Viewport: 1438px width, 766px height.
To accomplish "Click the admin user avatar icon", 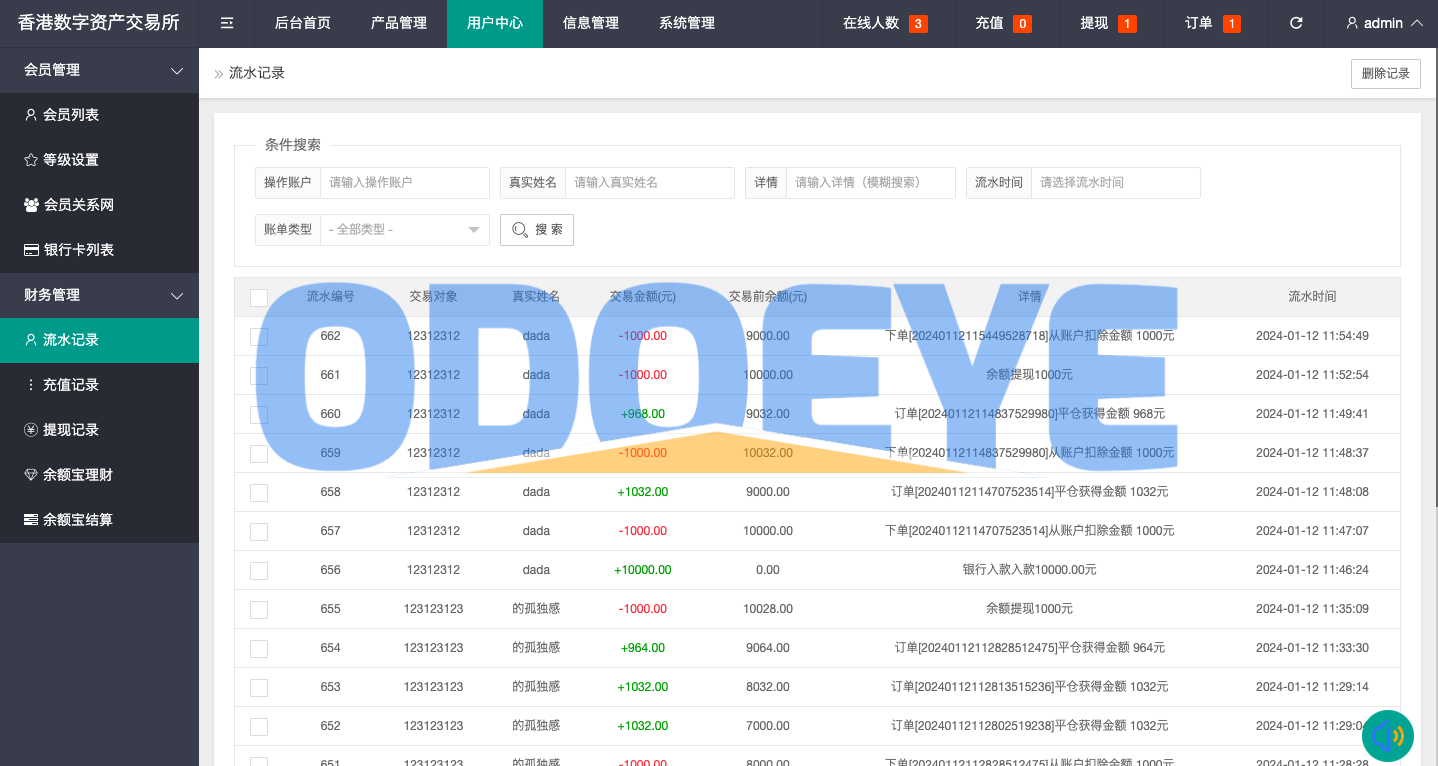I will coord(1352,23).
